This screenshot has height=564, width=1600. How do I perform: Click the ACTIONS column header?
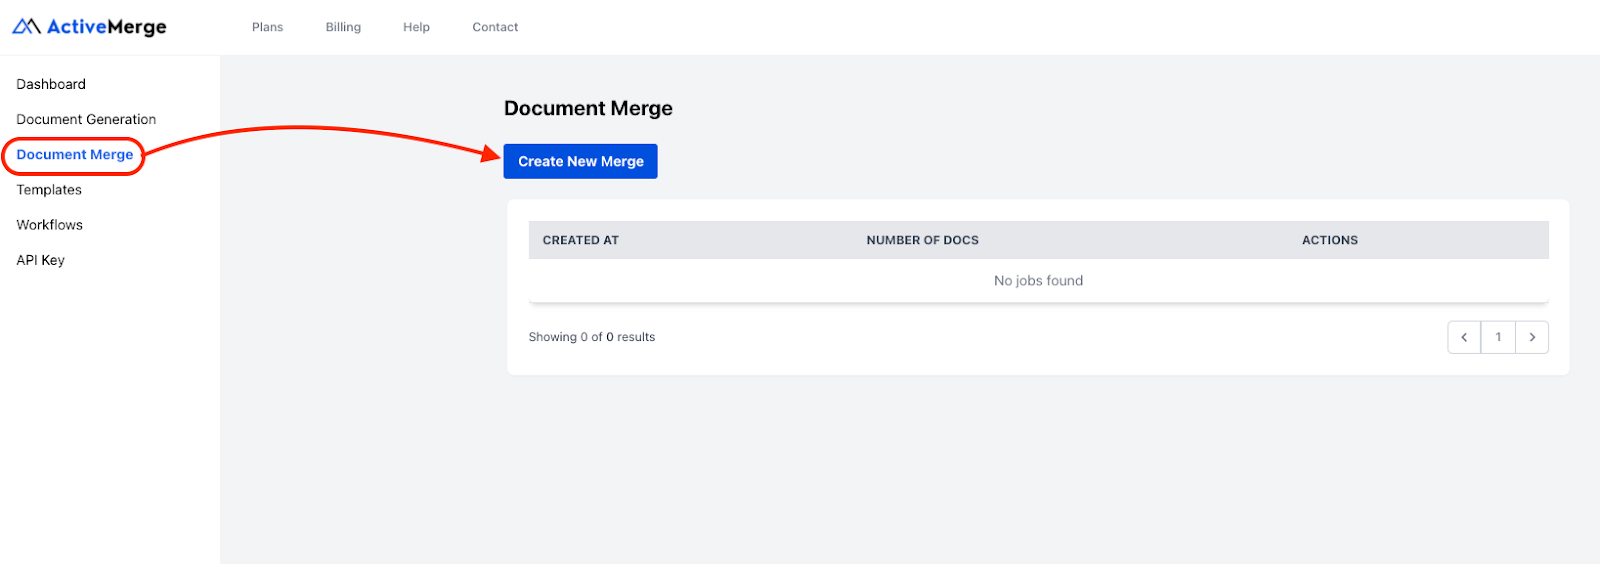(x=1329, y=240)
